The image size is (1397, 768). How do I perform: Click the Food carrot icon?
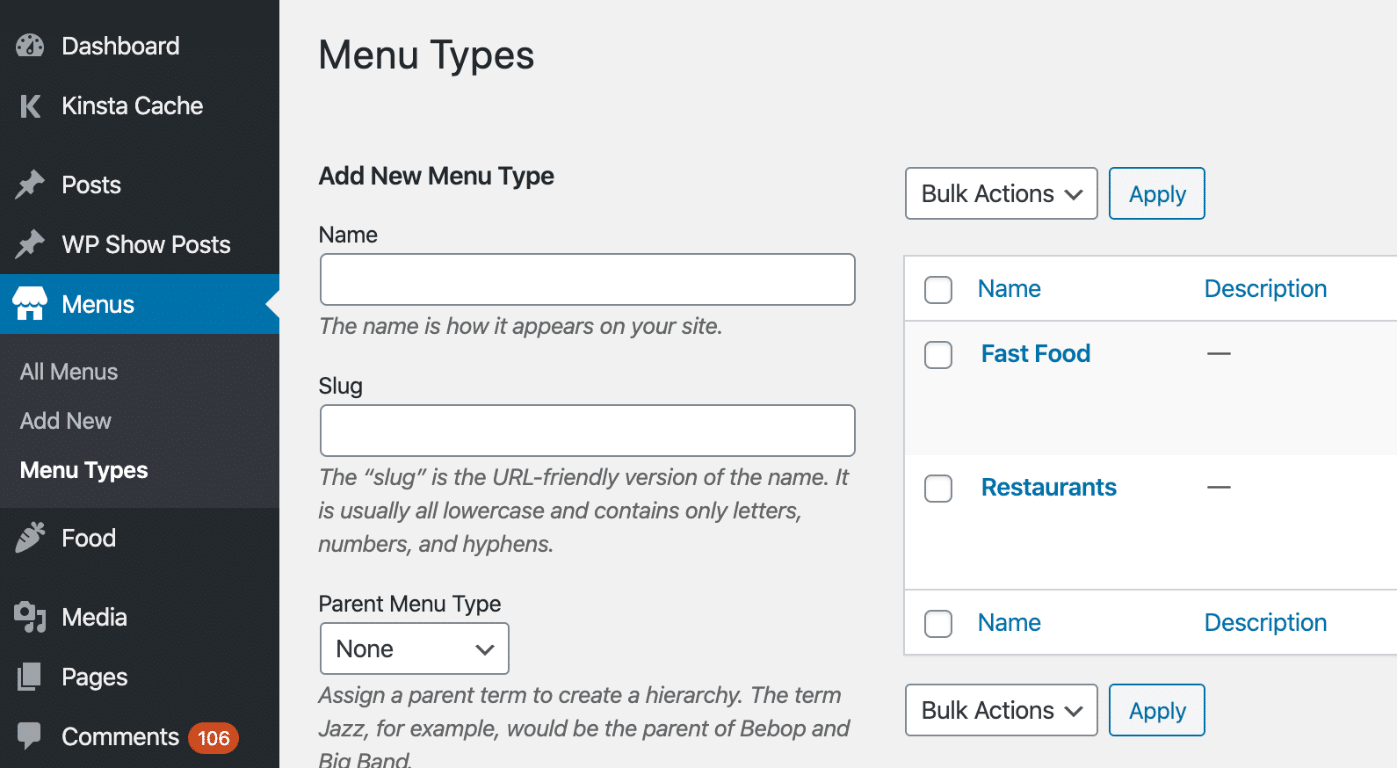pyautogui.click(x=30, y=538)
